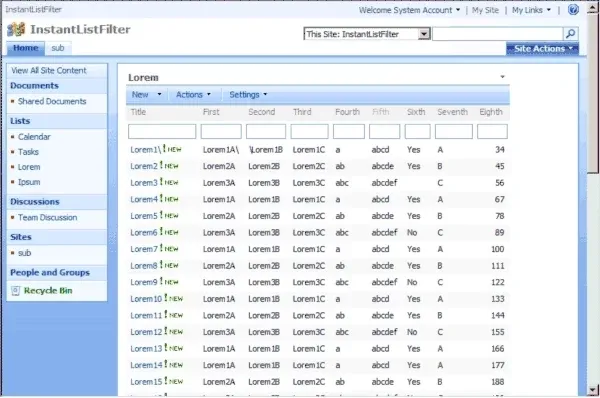Screen dimensions: 600x398
Task: Open the Recycle Bin icon
Action: [15, 291]
